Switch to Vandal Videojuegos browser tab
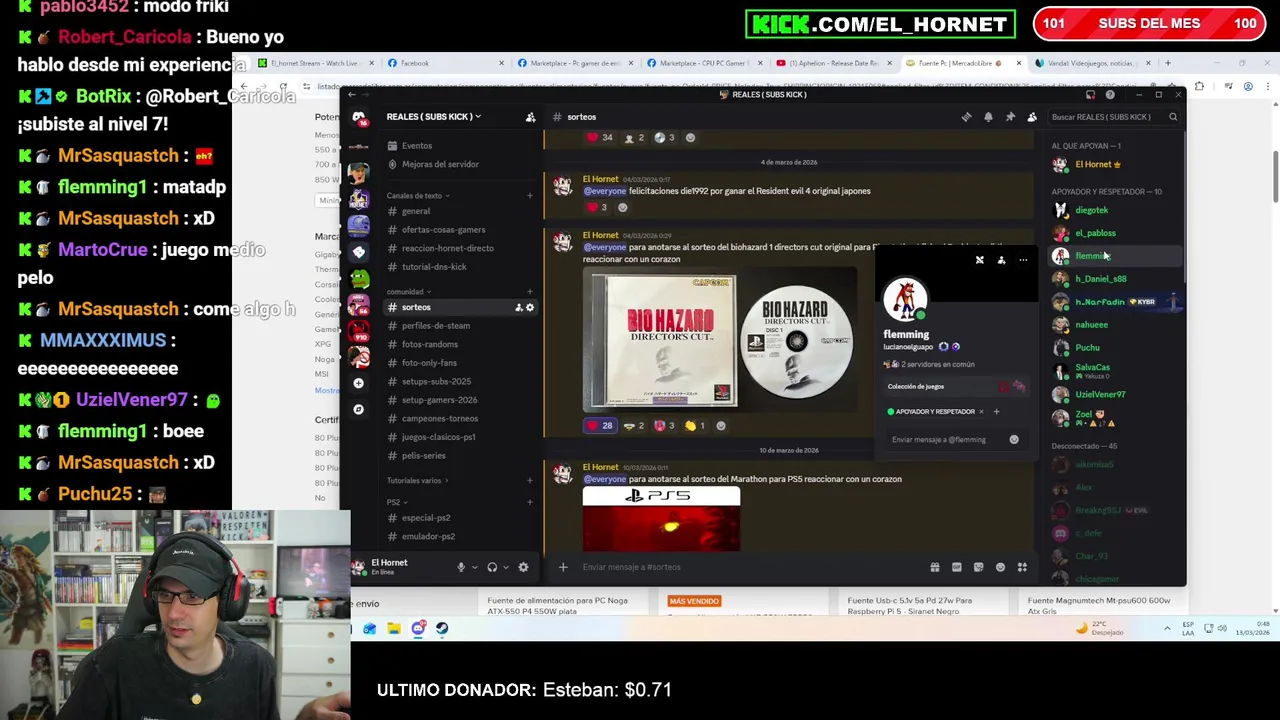The width and height of the screenshot is (1280, 720). click(1091, 63)
